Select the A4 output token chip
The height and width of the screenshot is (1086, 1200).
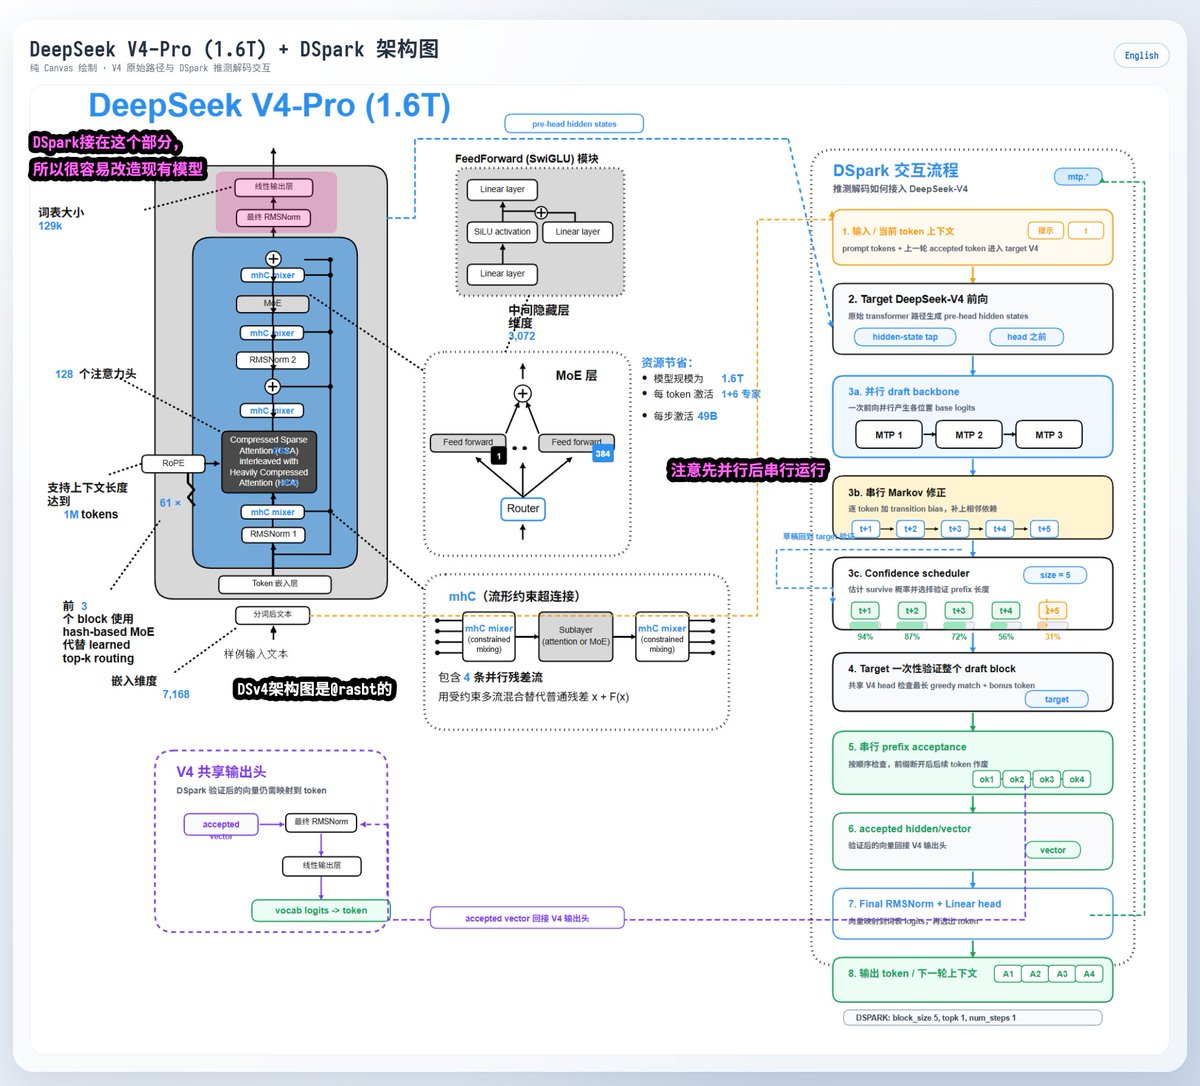click(x=1089, y=974)
